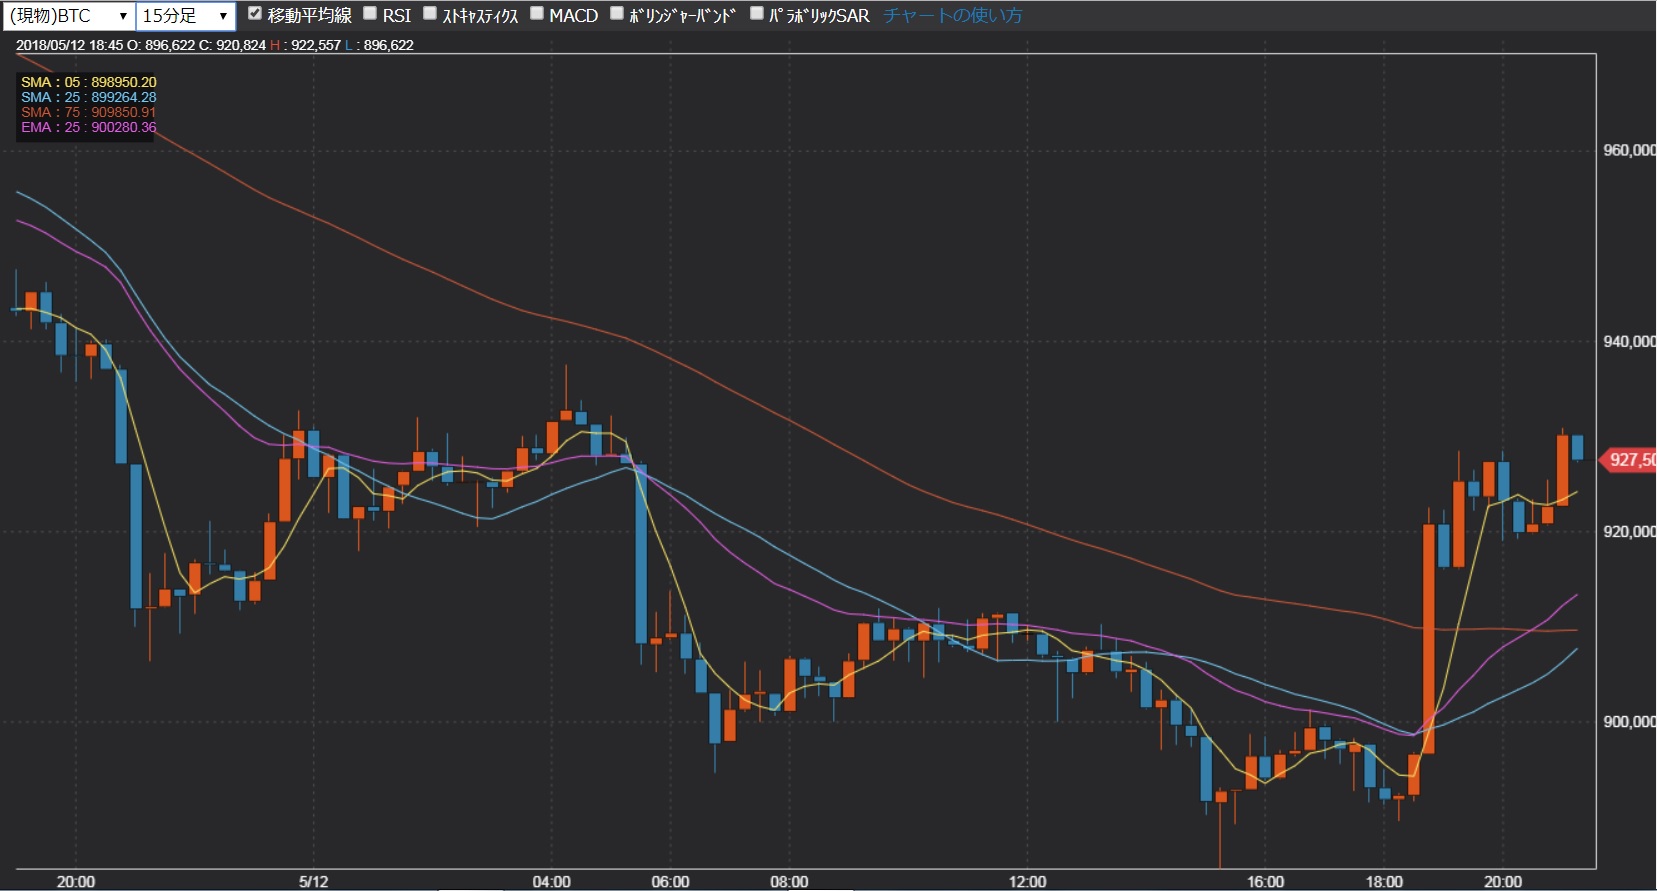Viewport: 1657px width, 891px height.
Task: Click the 08:00 time axis label
Action: [x=789, y=881]
